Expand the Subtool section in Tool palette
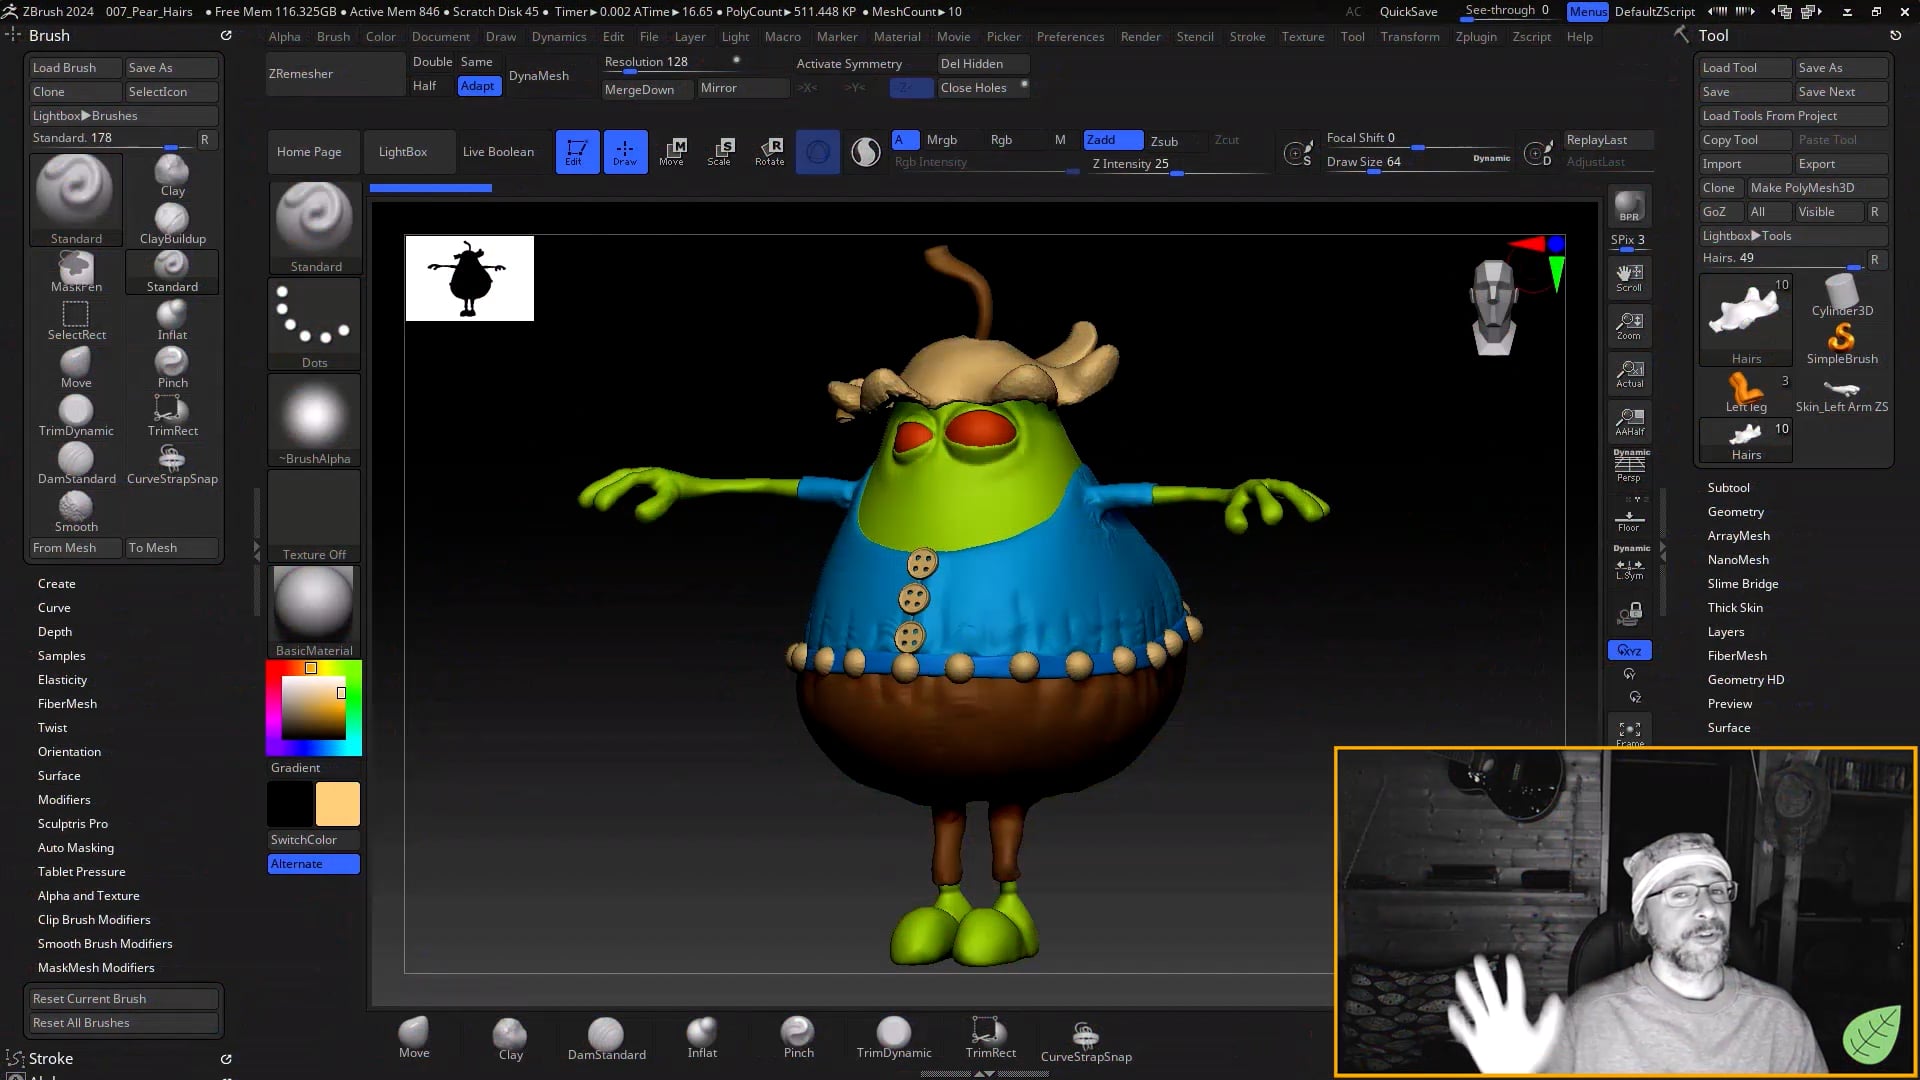 click(1728, 488)
